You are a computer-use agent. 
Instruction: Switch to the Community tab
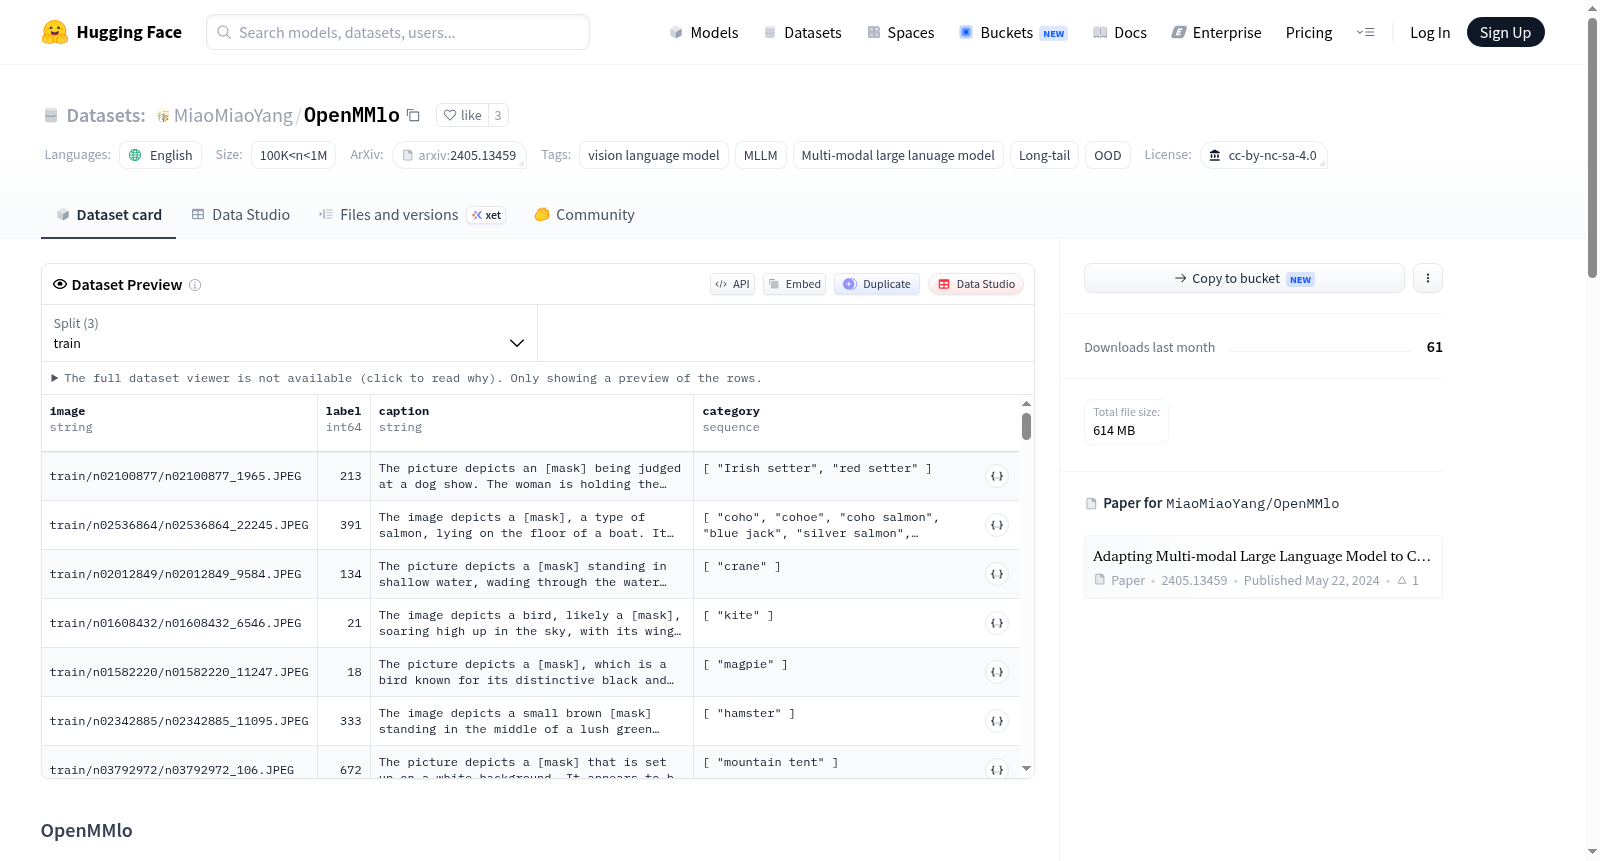[584, 215]
